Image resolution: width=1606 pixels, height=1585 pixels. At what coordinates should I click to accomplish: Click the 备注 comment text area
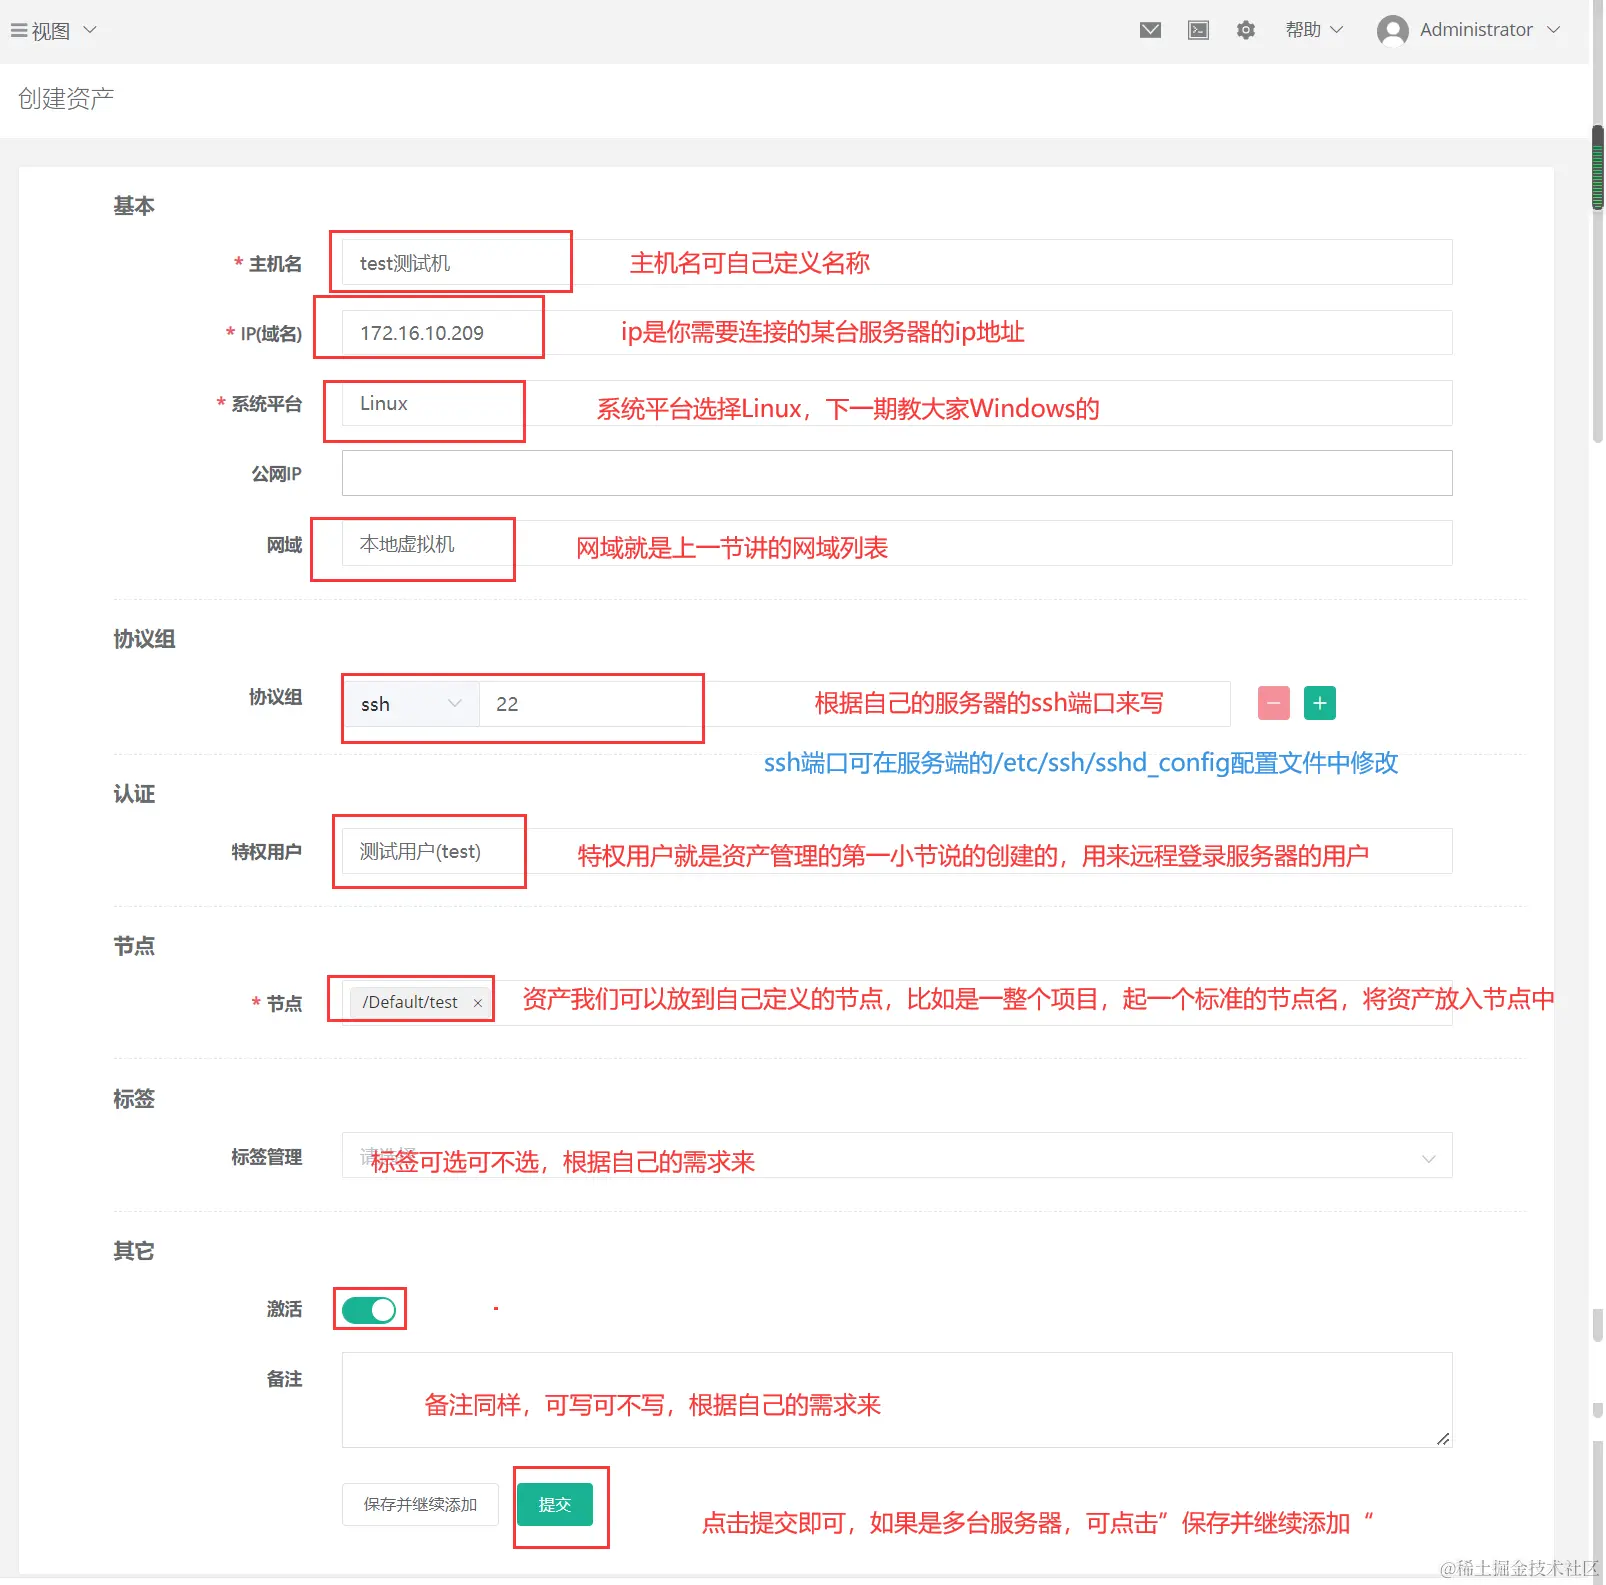click(897, 1400)
